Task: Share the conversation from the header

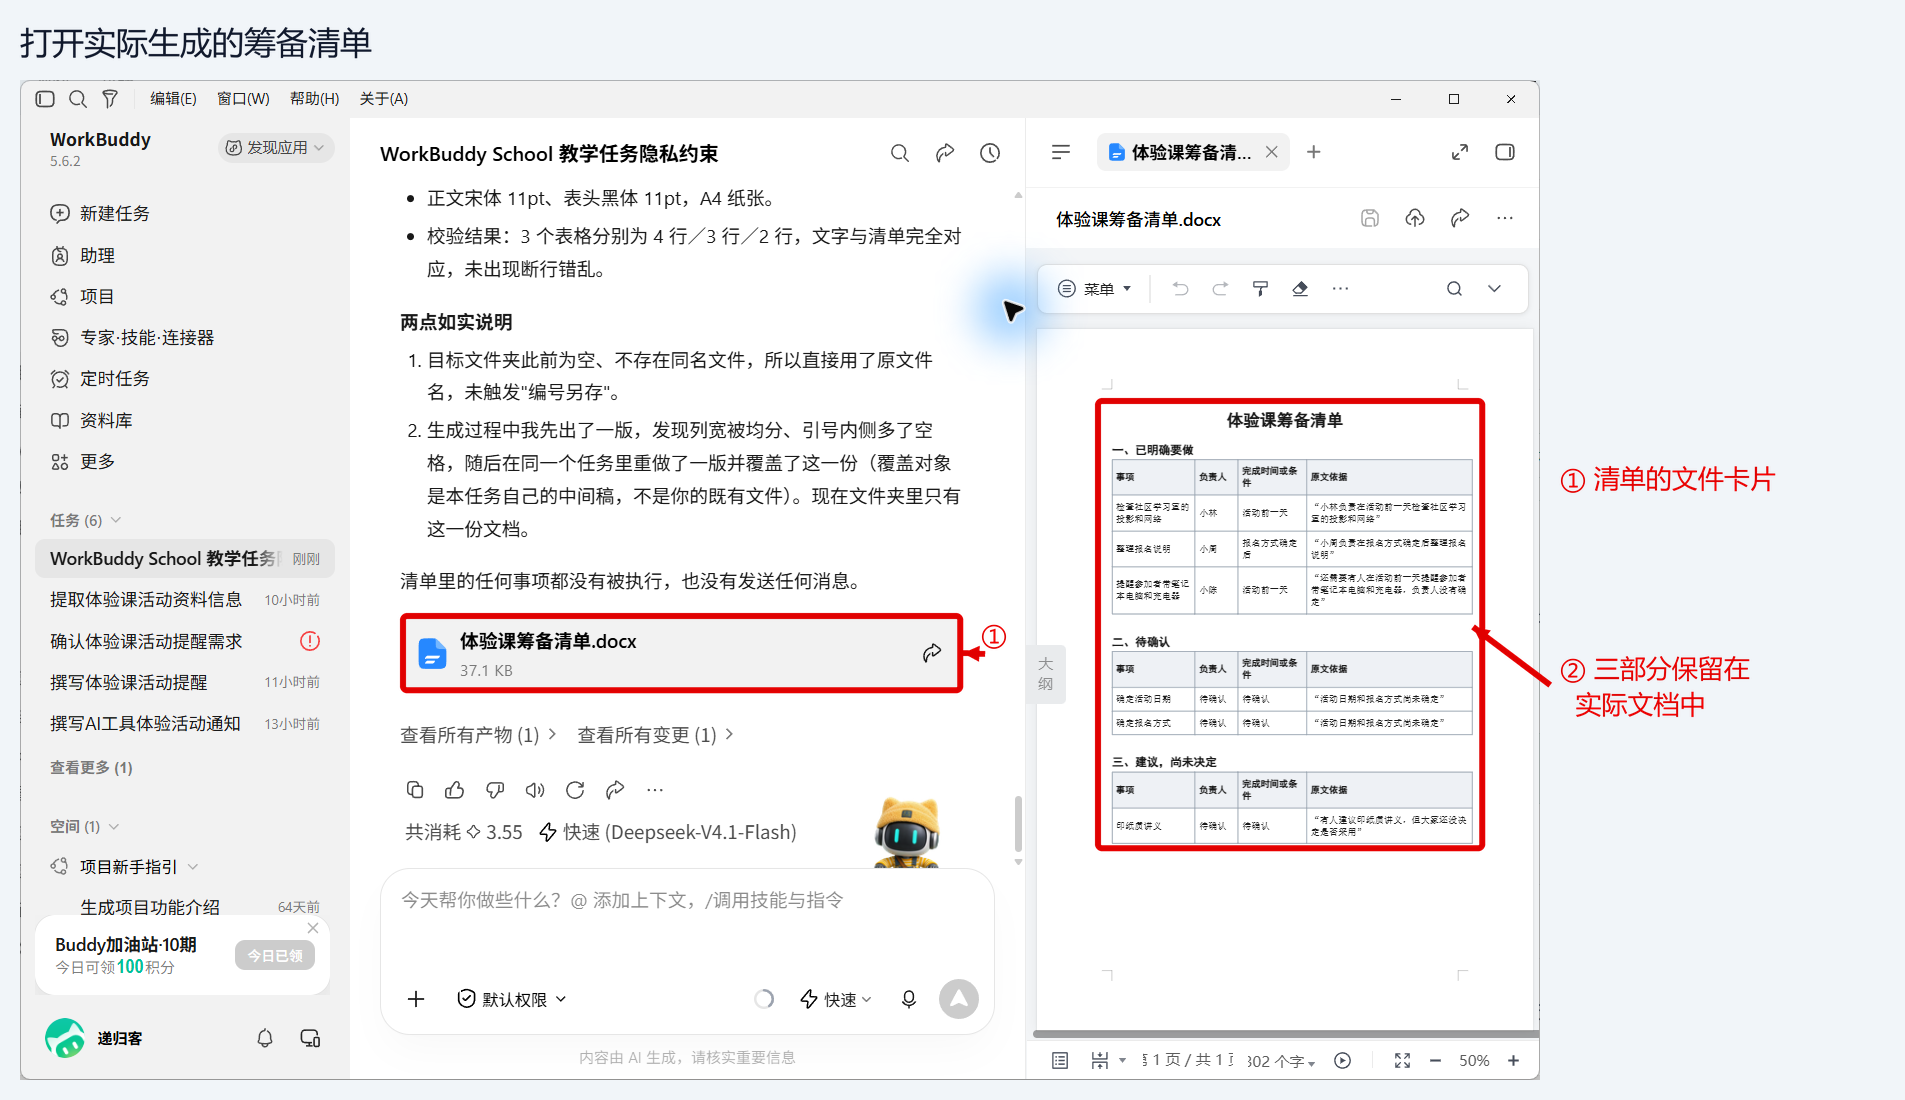Action: [x=945, y=153]
